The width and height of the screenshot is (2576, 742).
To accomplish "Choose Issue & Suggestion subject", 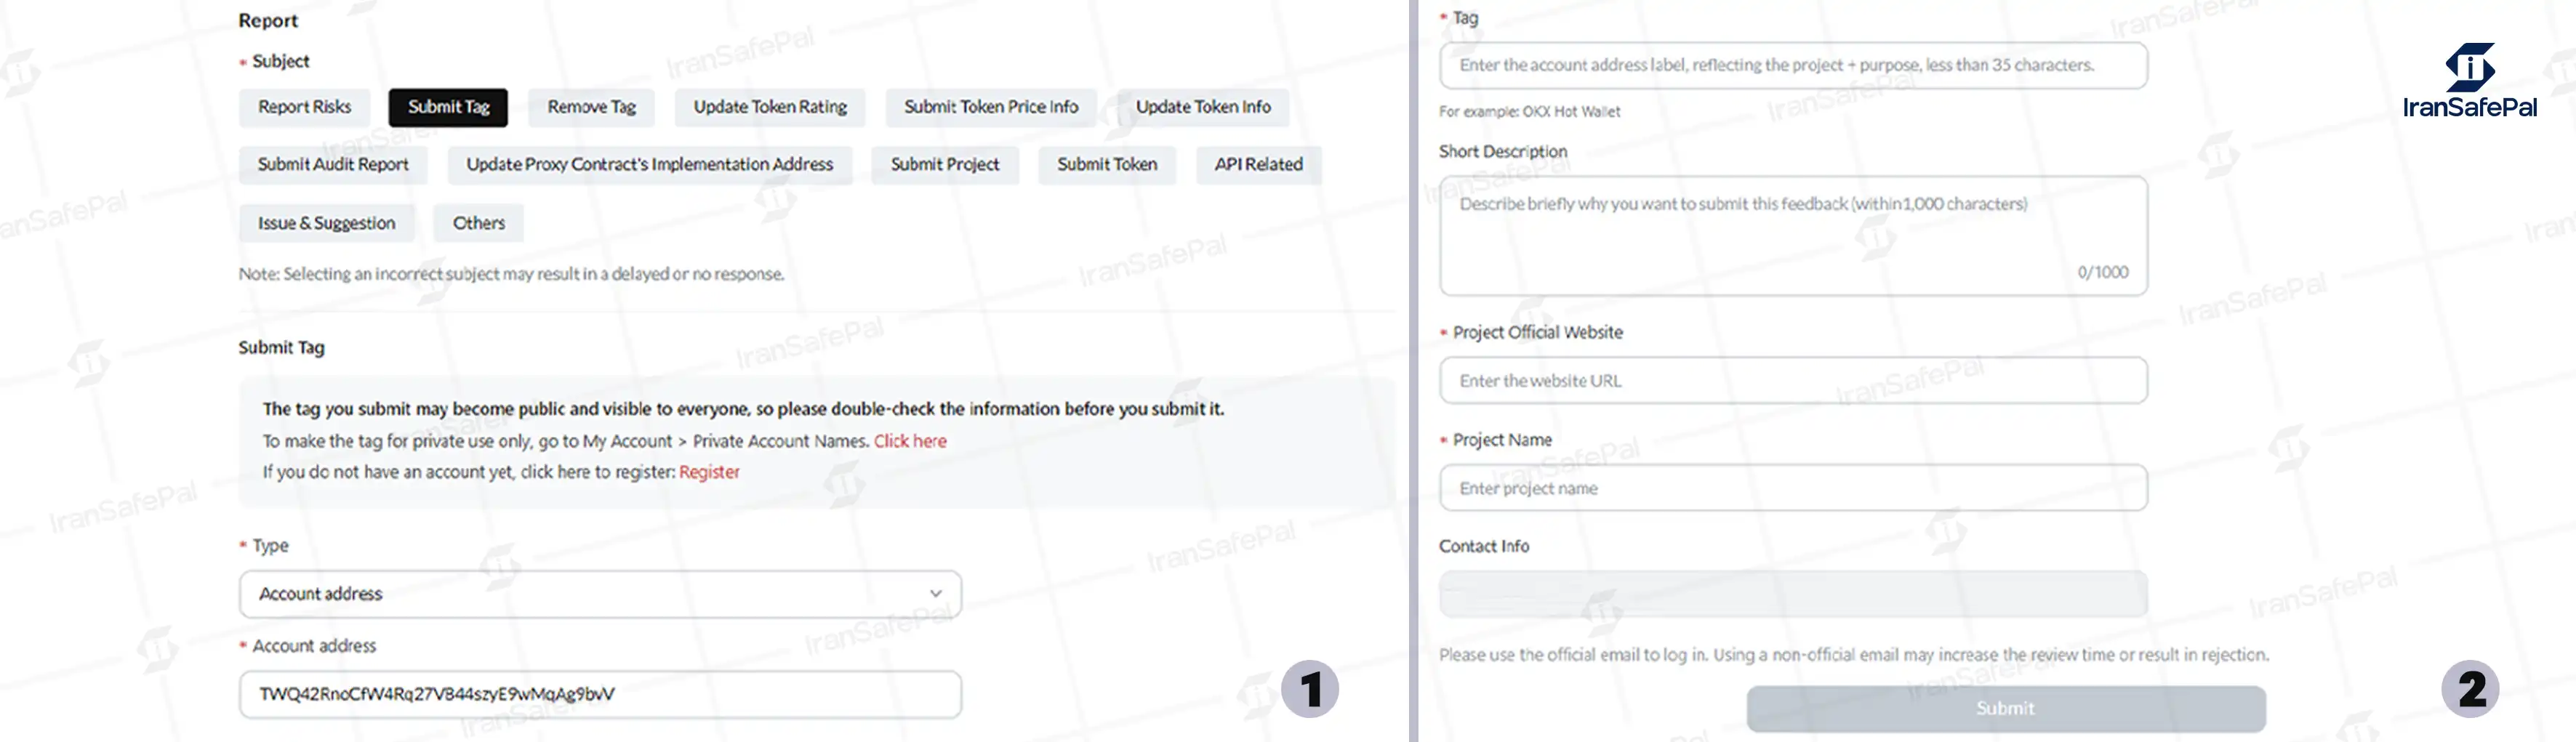I will 326,223.
